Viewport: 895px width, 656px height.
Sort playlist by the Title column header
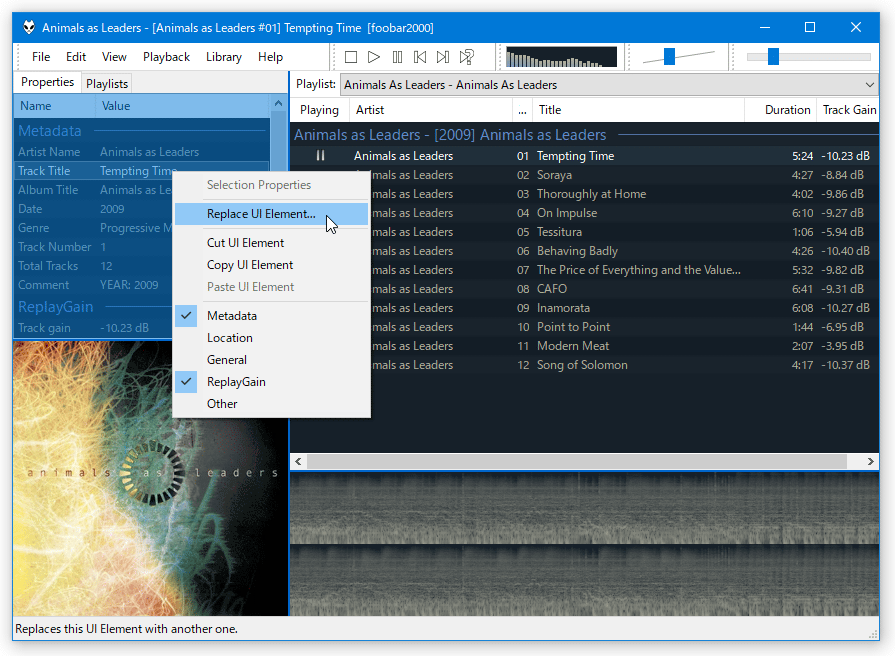[638, 110]
